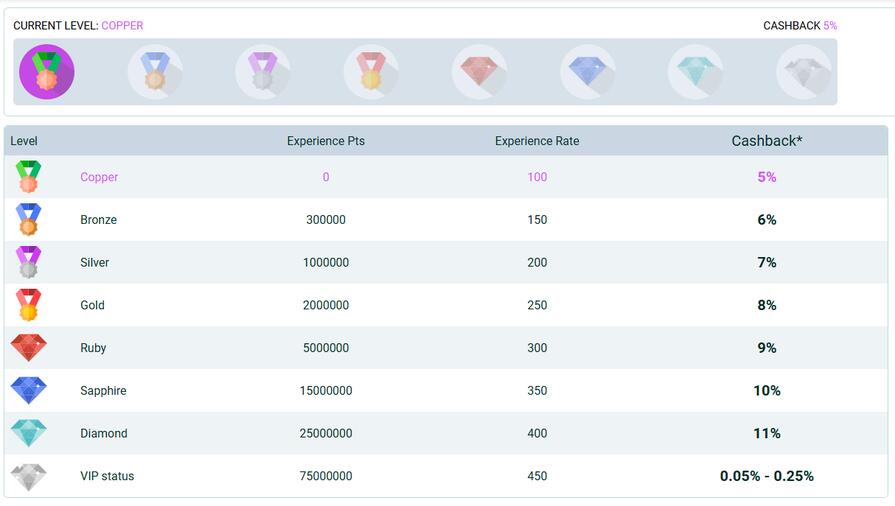Click the faded Ruby gem in top level bar
Viewport: 895px width, 506px height.
tap(479, 72)
